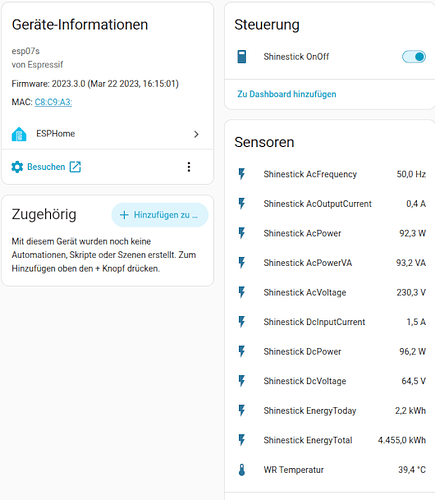Click the 92,3 W power value
Screen dimensions: 435x500
pyautogui.click(x=412, y=233)
